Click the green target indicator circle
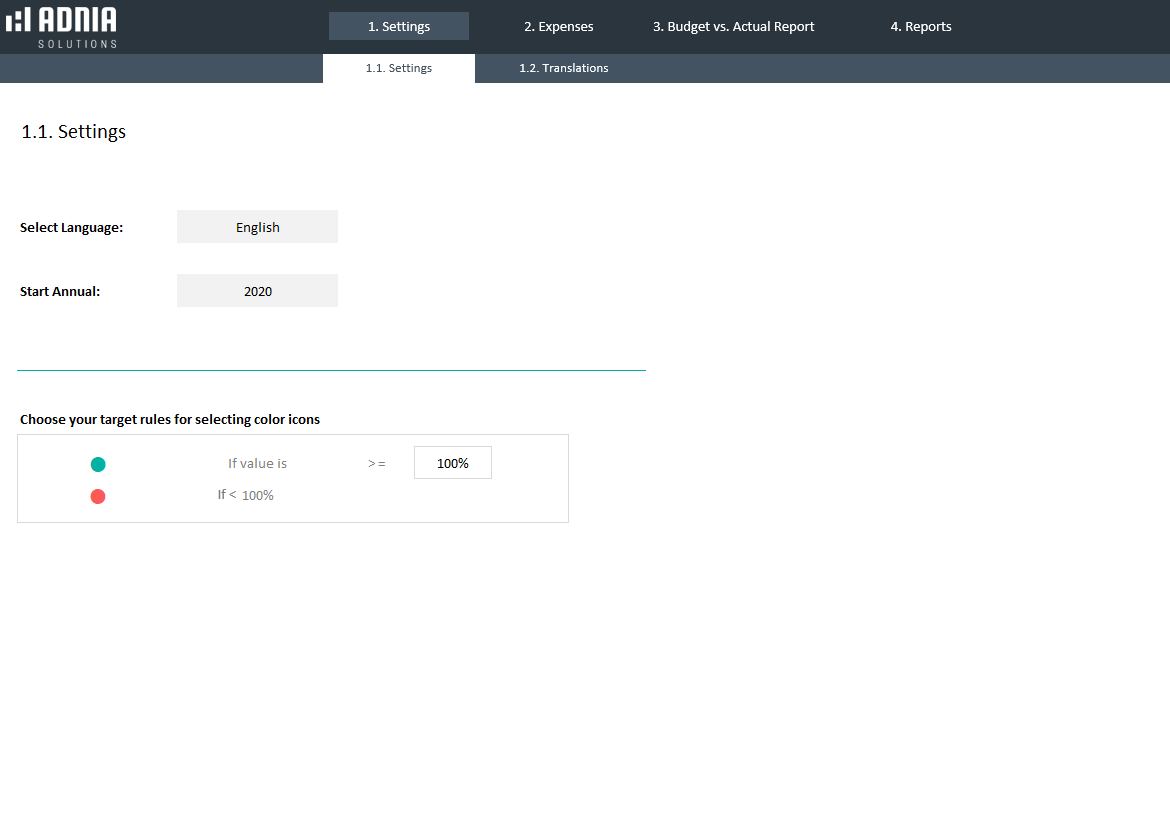Screen dimensions: 1170x822 (98, 464)
